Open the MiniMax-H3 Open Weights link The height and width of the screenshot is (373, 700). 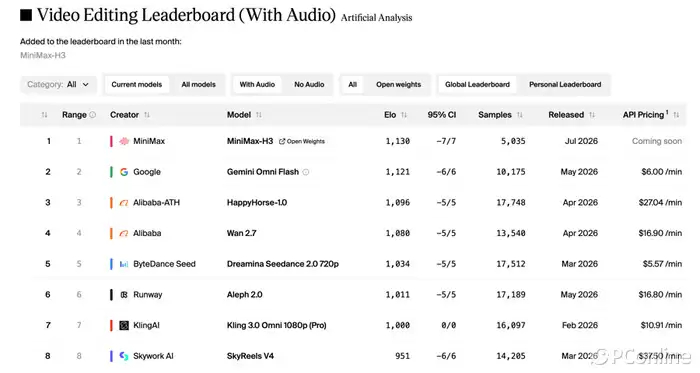point(302,141)
